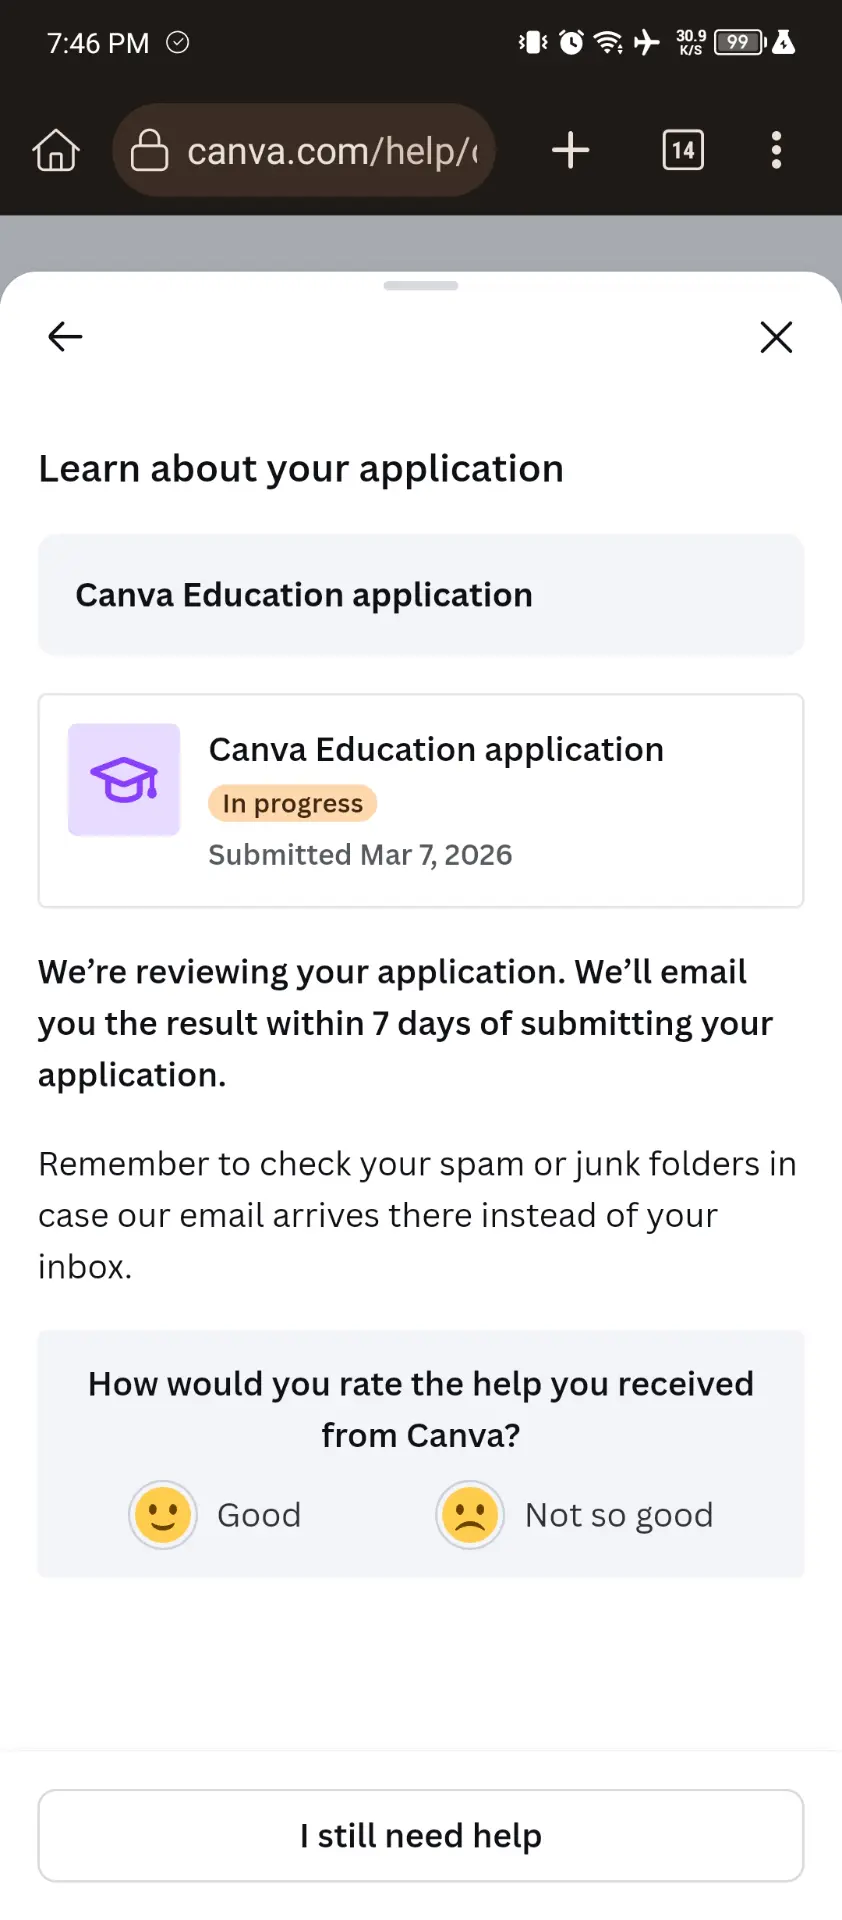Tap the browser home icon
This screenshot has width=842, height=1920.
(56, 151)
